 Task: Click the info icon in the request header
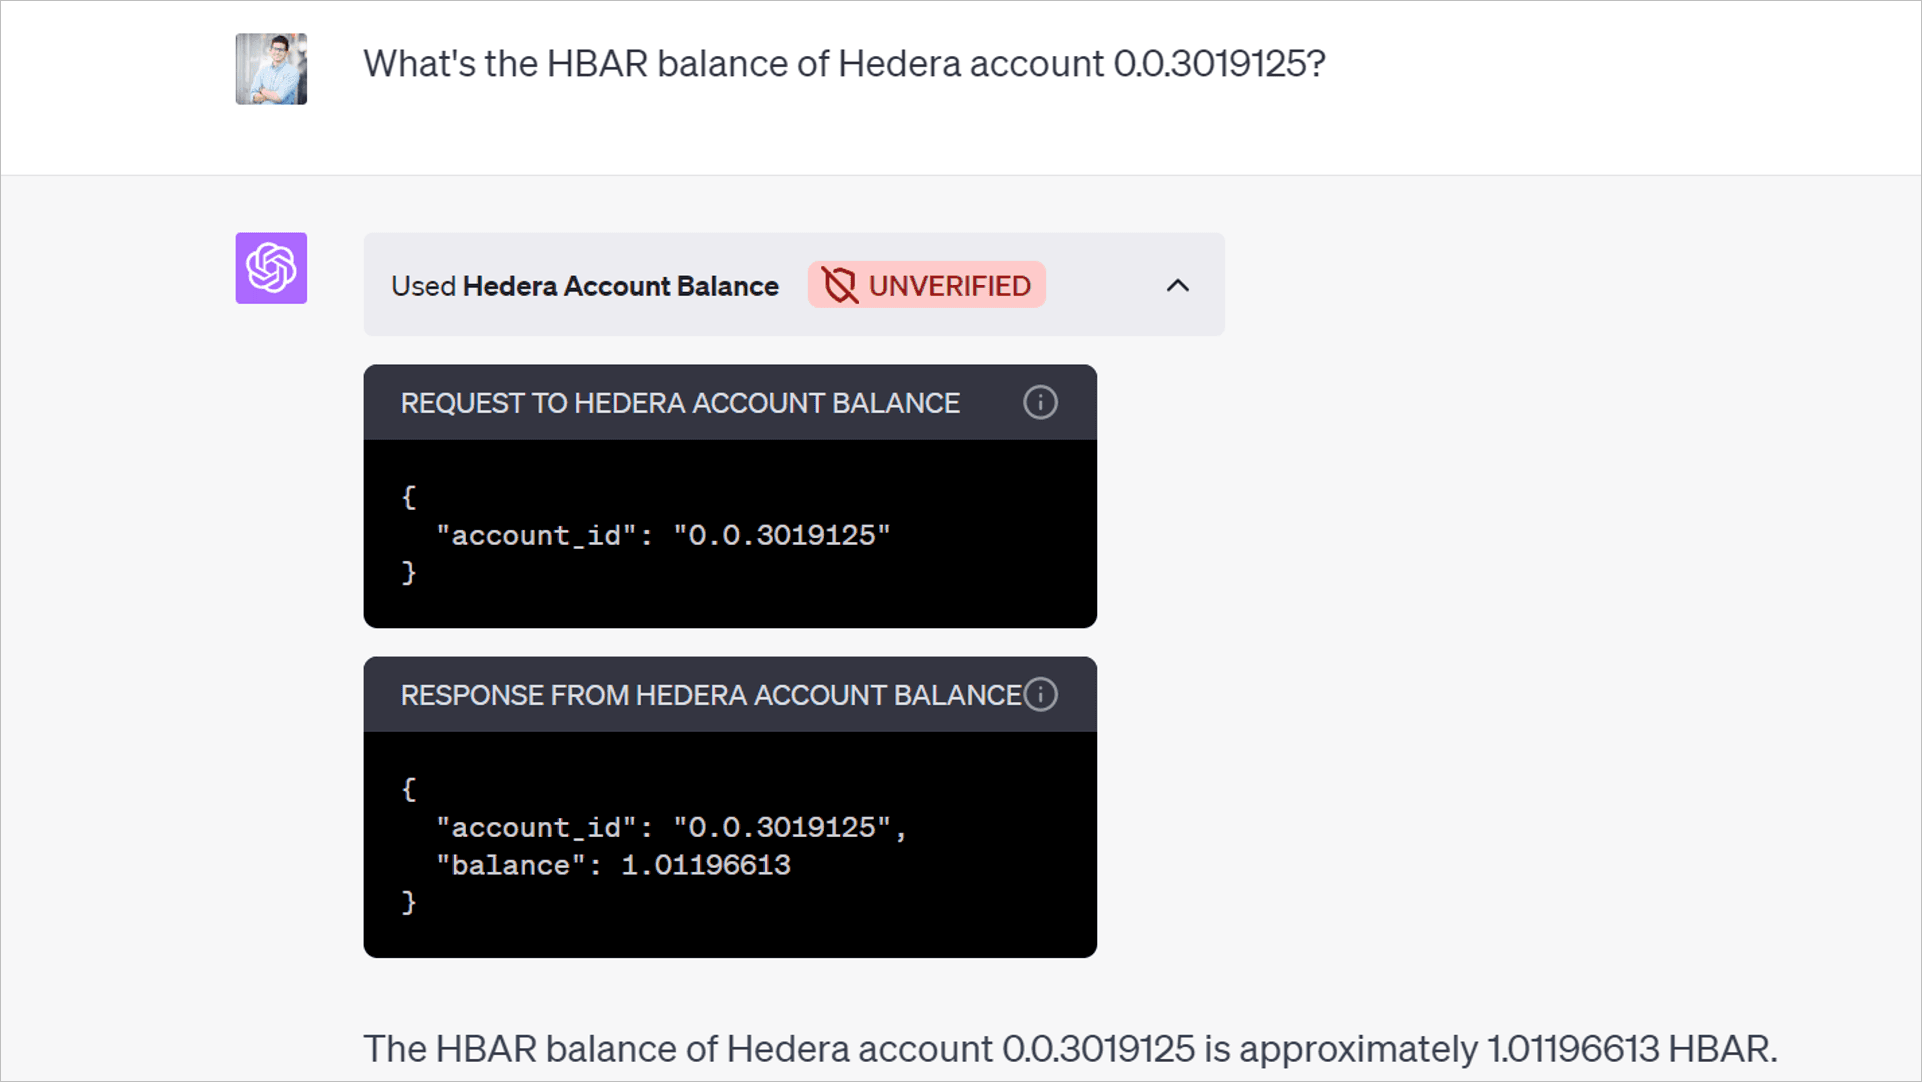click(1040, 402)
